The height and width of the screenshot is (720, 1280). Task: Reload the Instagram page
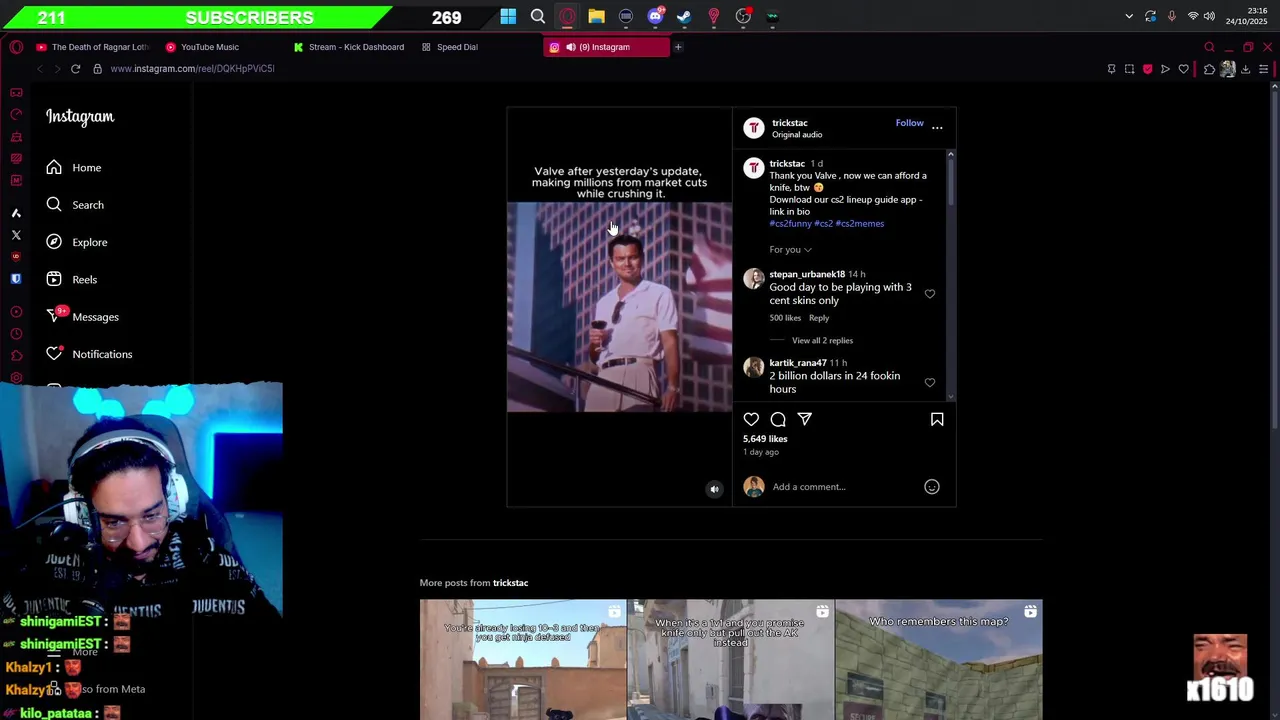(x=75, y=69)
